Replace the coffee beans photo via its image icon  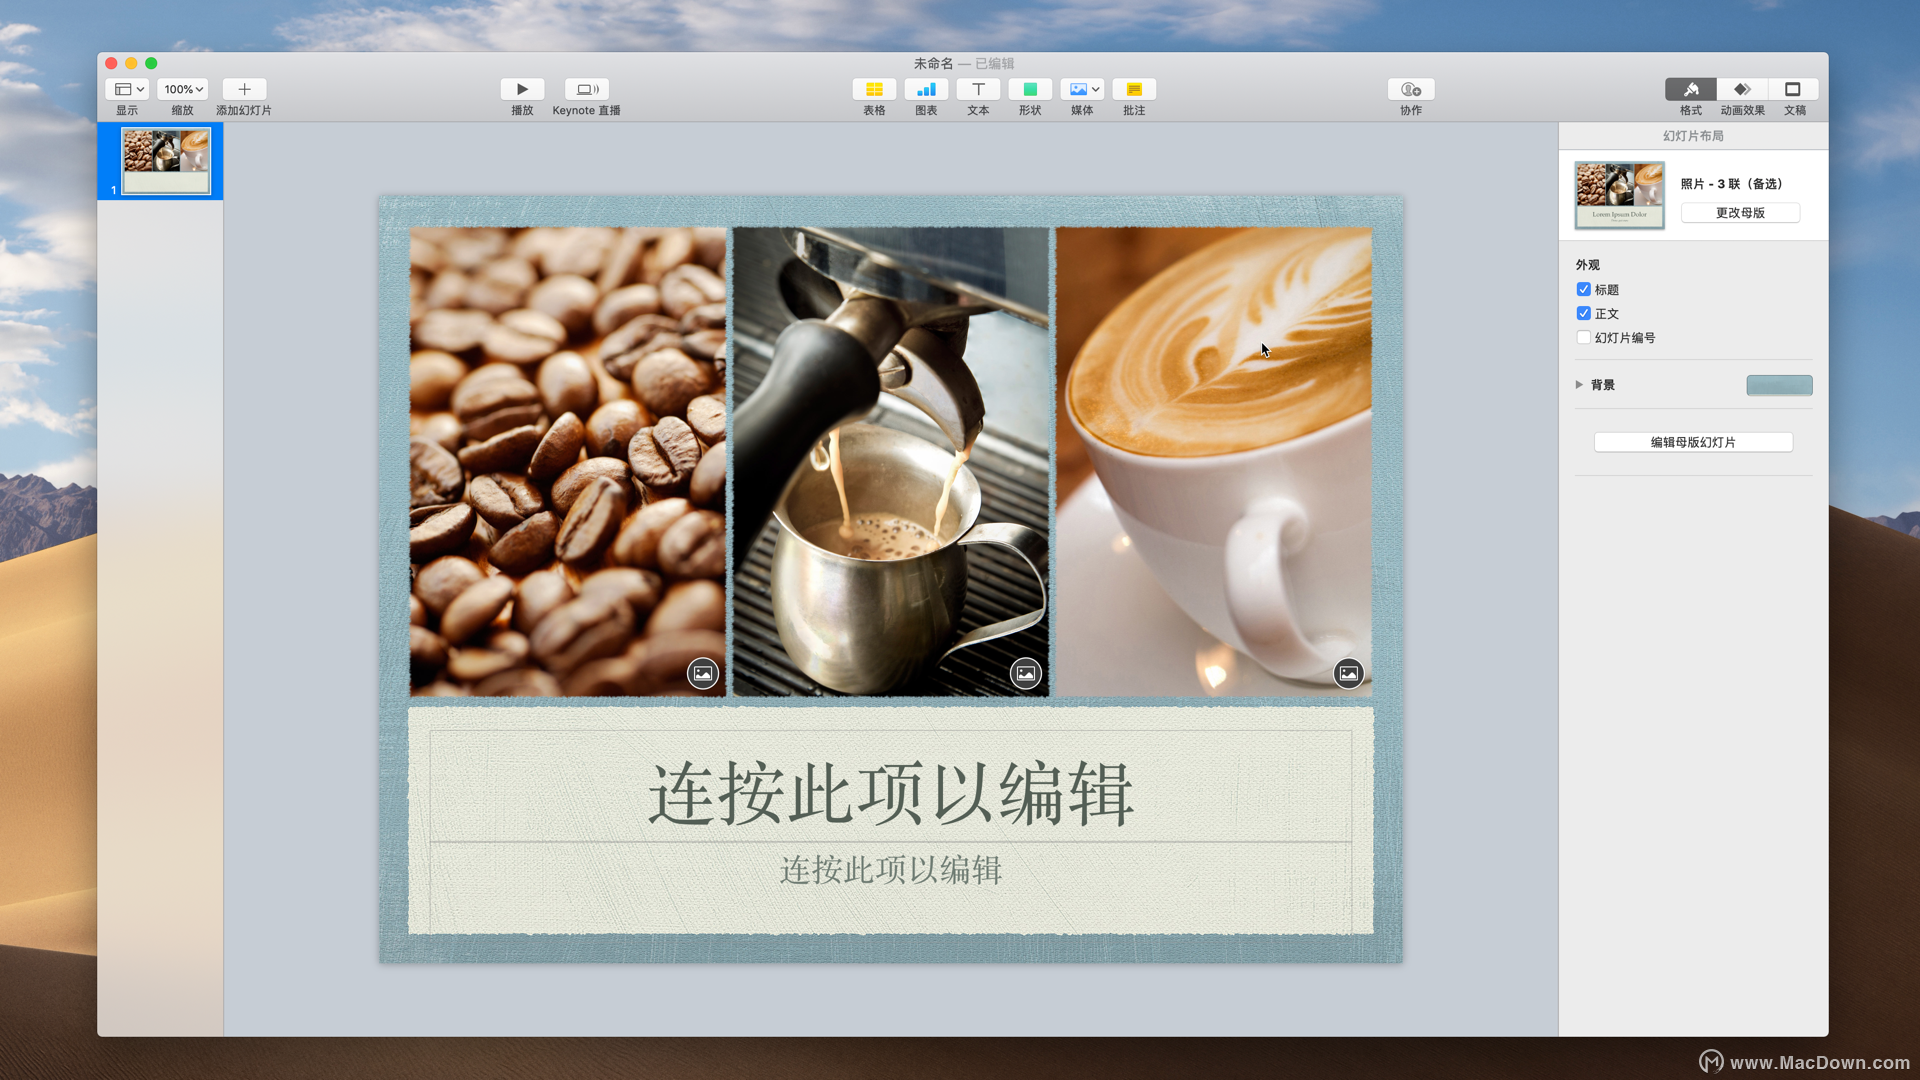tap(703, 673)
